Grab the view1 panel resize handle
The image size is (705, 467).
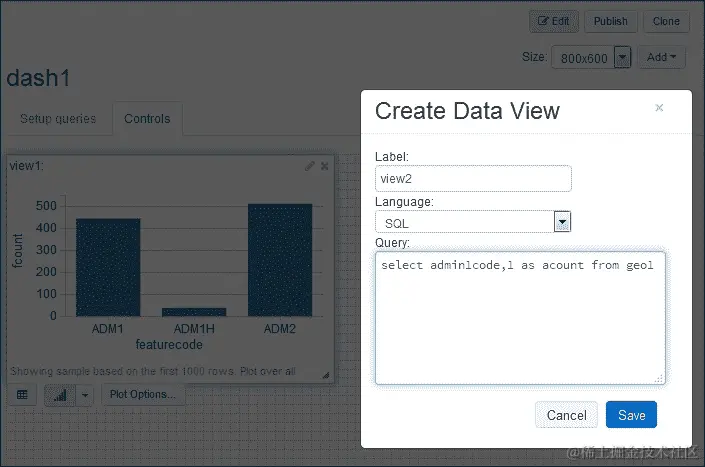pos(326,375)
